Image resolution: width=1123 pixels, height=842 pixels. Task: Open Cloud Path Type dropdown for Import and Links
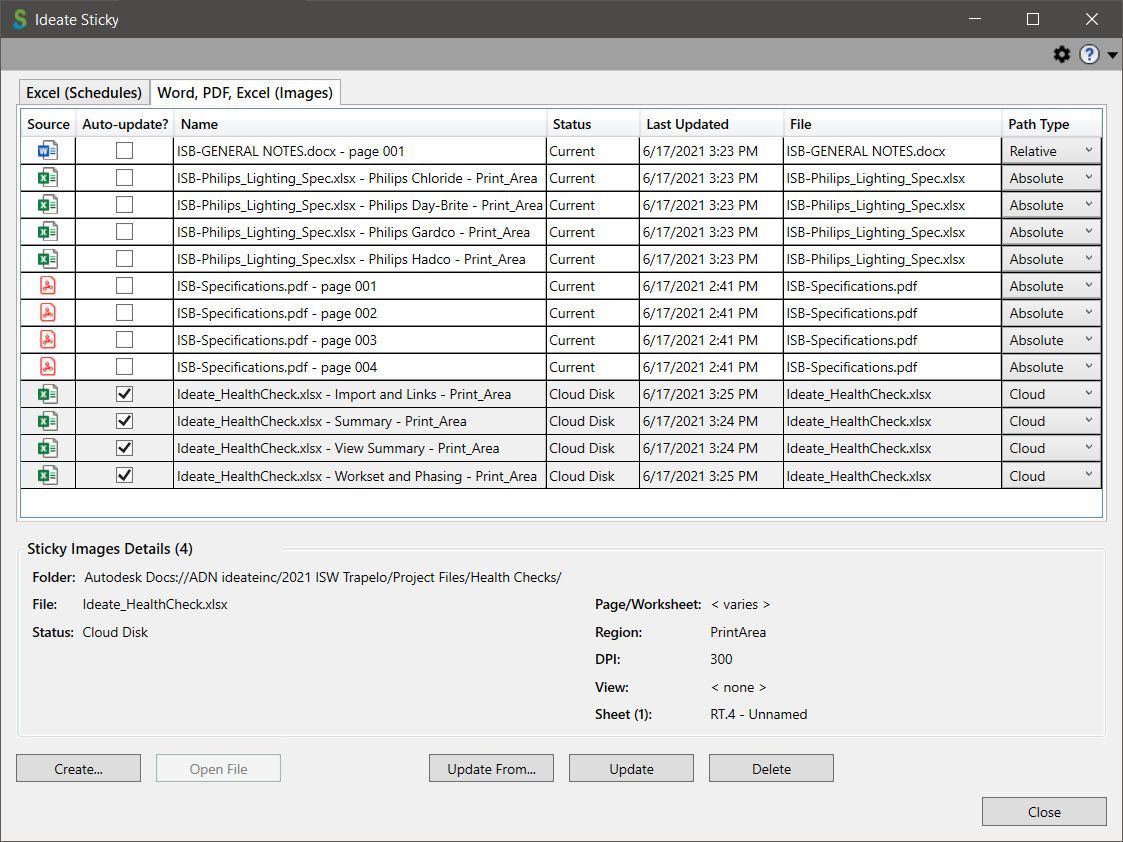pos(1051,394)
